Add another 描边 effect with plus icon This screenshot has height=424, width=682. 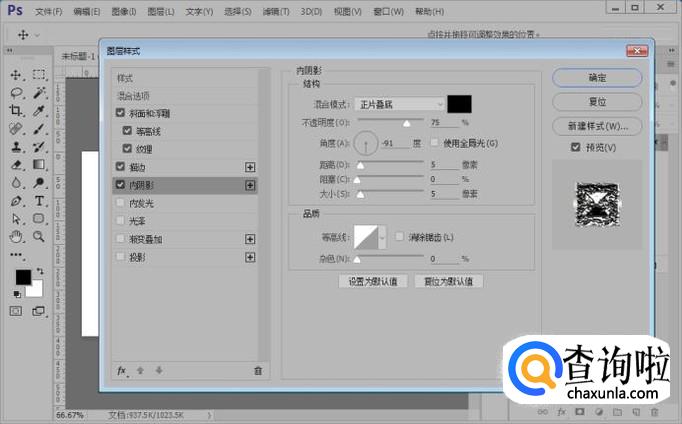point(250,167)
